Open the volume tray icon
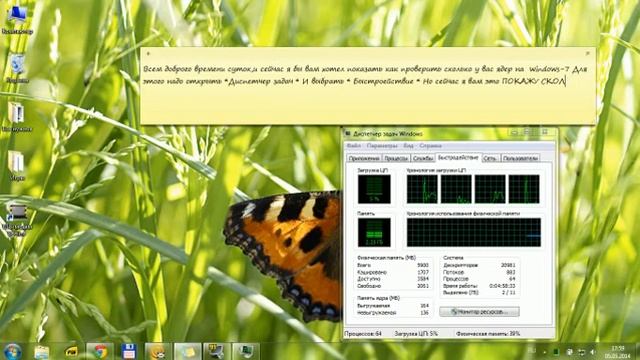Viewport: 640px width, 360px height. (593, 351)
